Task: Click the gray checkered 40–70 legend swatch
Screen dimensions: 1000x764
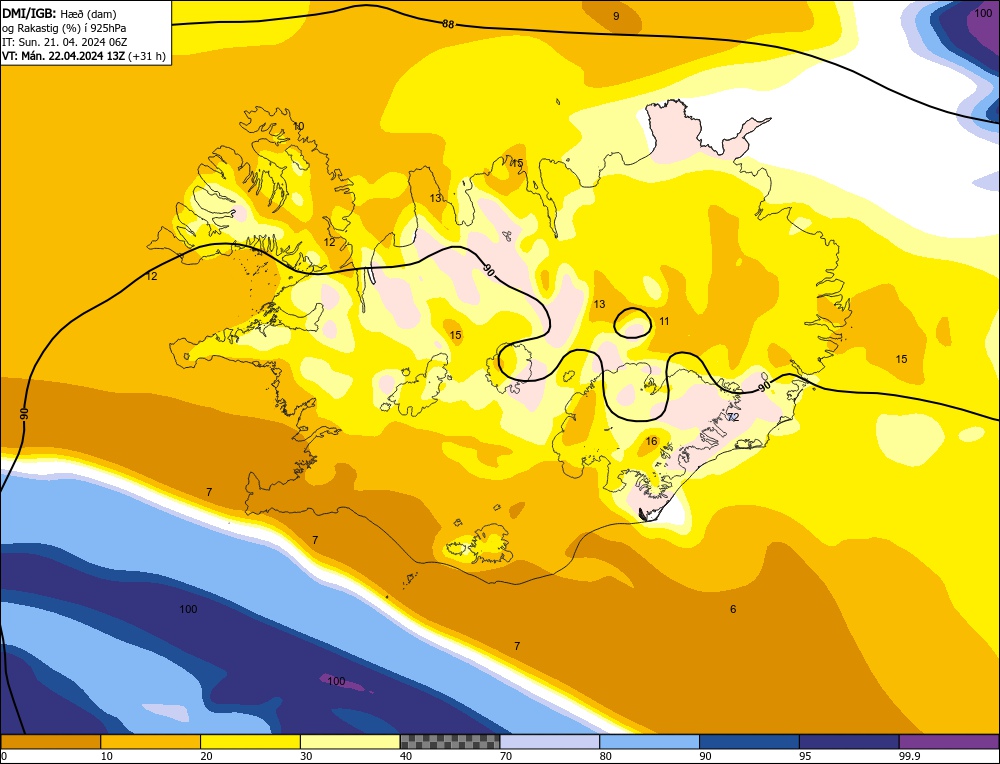Action: 450,742
